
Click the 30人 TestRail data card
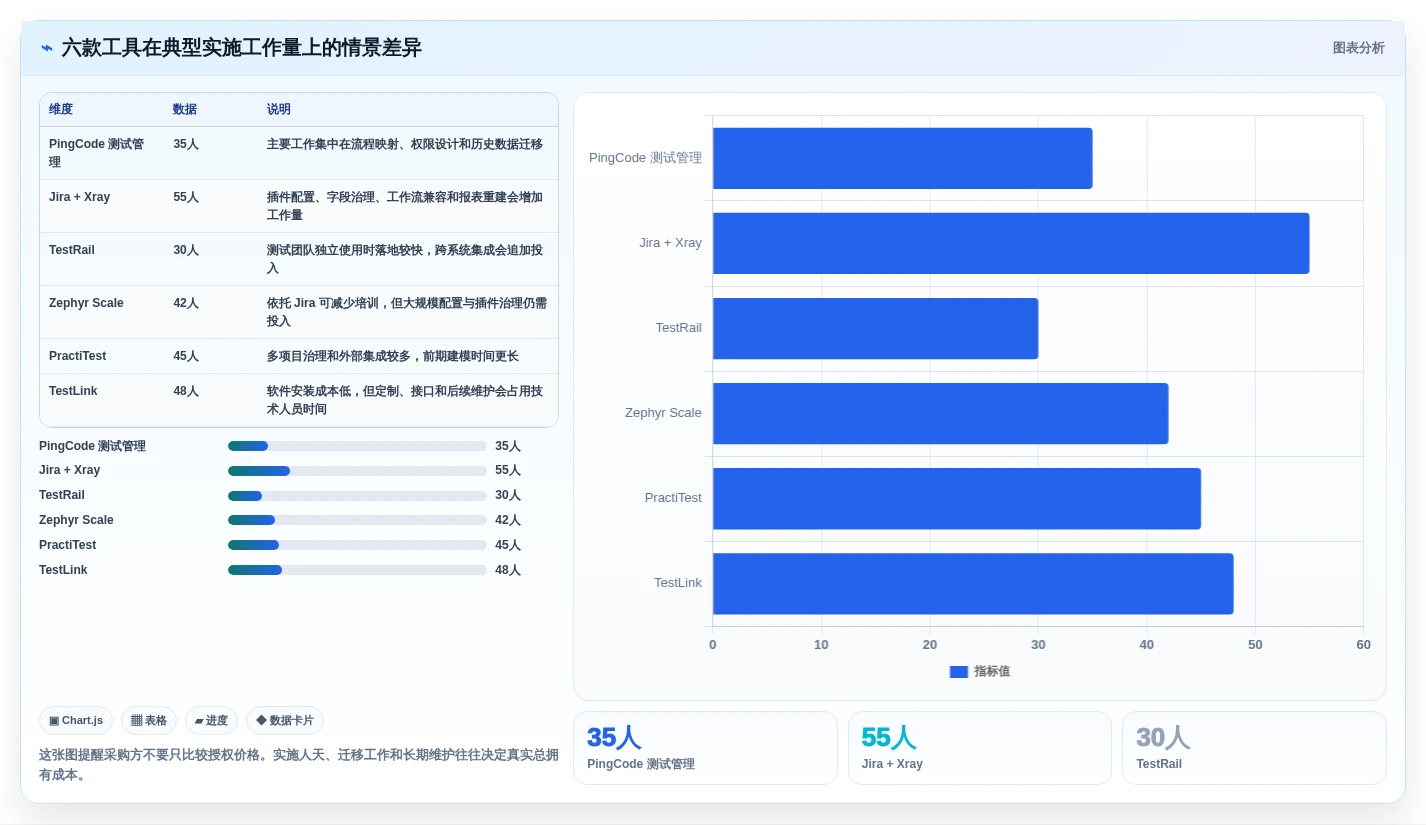(x=1254, y=748)
